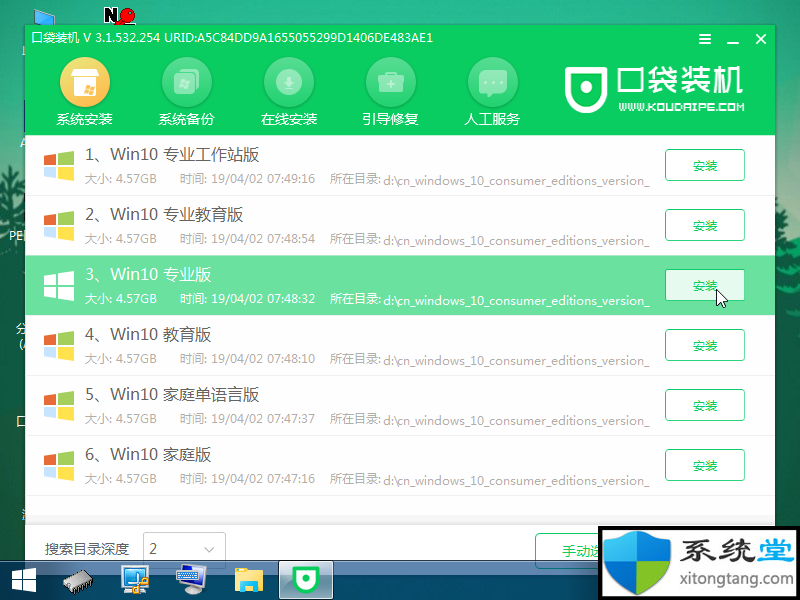Click Windows logo of Win10 家庭单语言版 row

coord(59,406)
